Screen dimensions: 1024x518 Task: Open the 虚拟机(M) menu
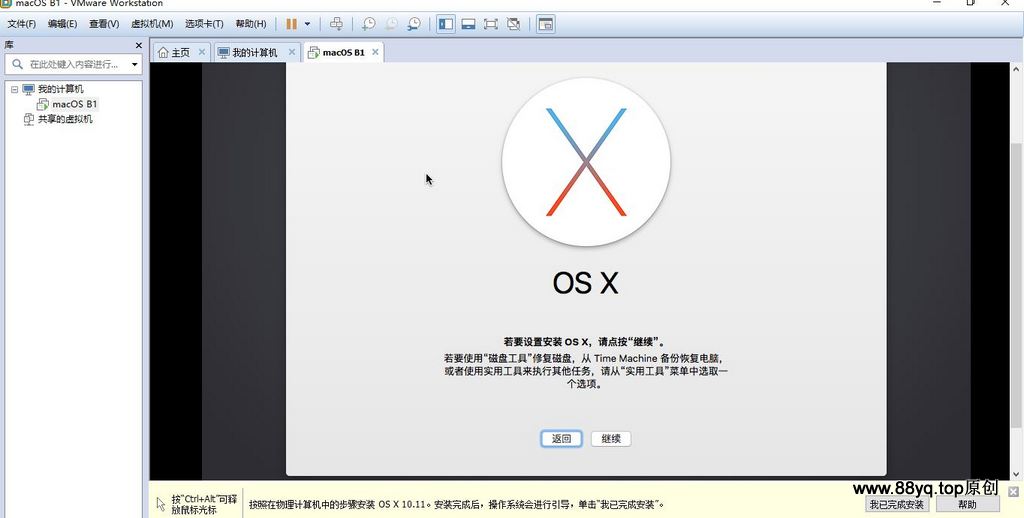point(152,24)
